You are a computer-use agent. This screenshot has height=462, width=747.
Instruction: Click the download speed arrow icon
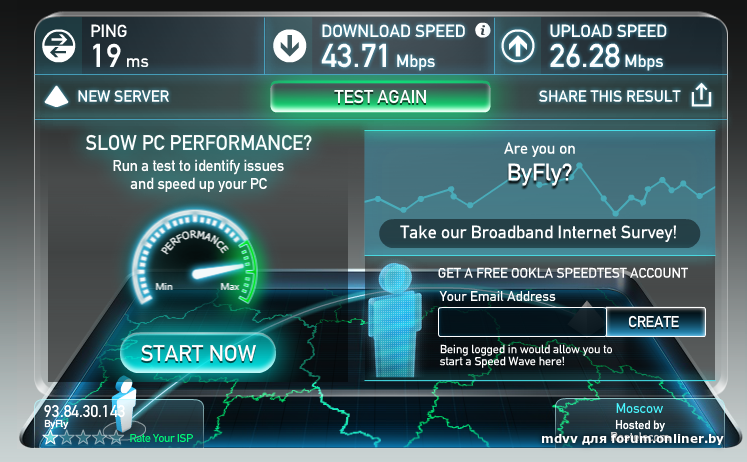289,46
